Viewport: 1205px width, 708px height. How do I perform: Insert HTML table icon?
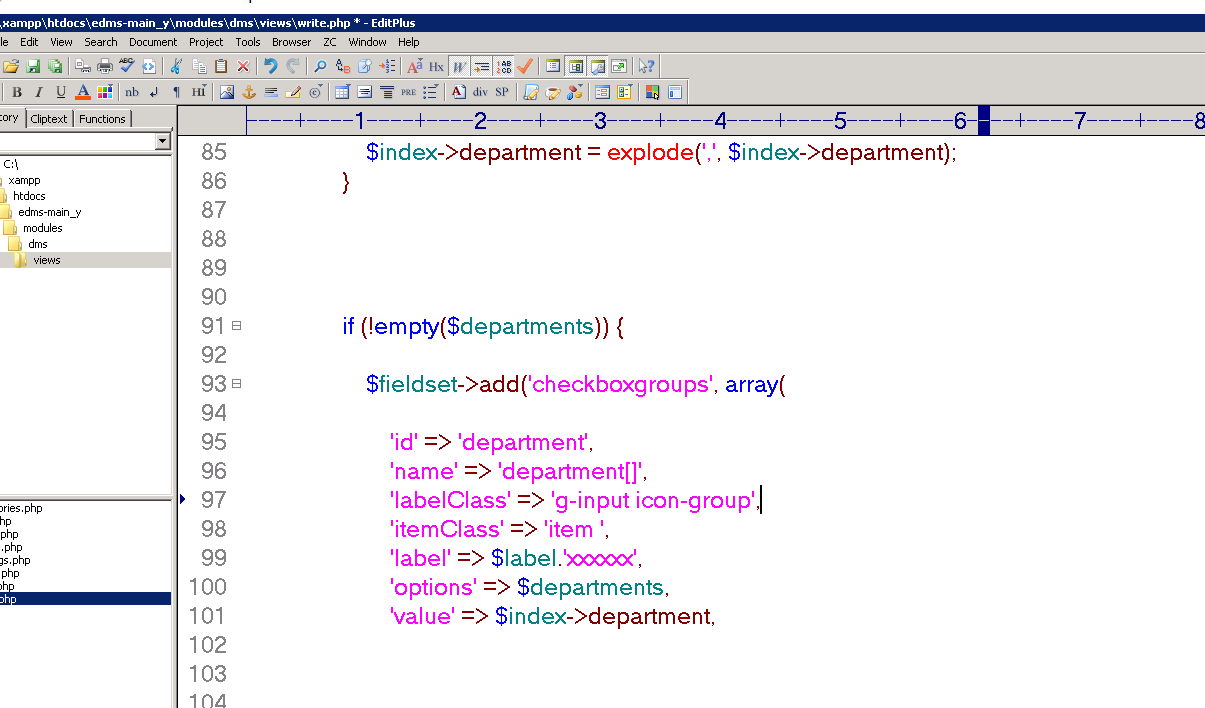[342, 92]
